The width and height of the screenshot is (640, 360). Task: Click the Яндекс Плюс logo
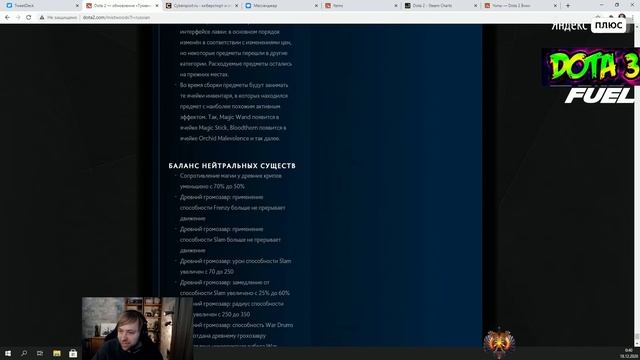588,26
